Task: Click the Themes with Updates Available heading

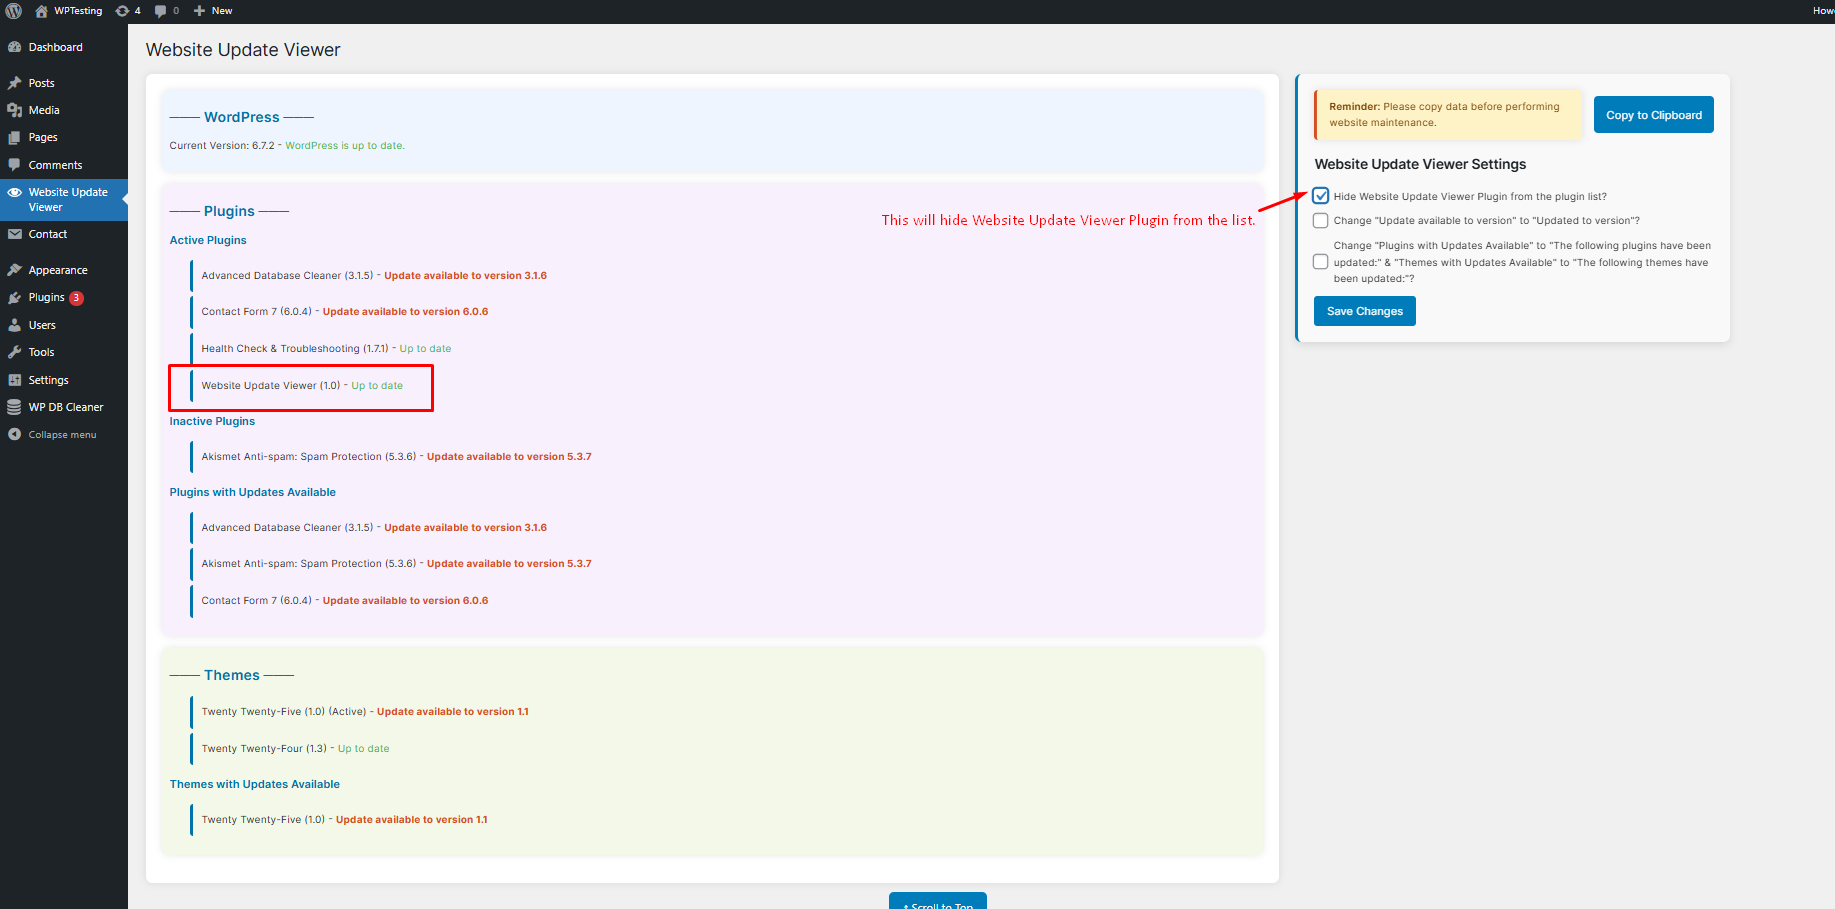Action: click(x=255, y=784)
